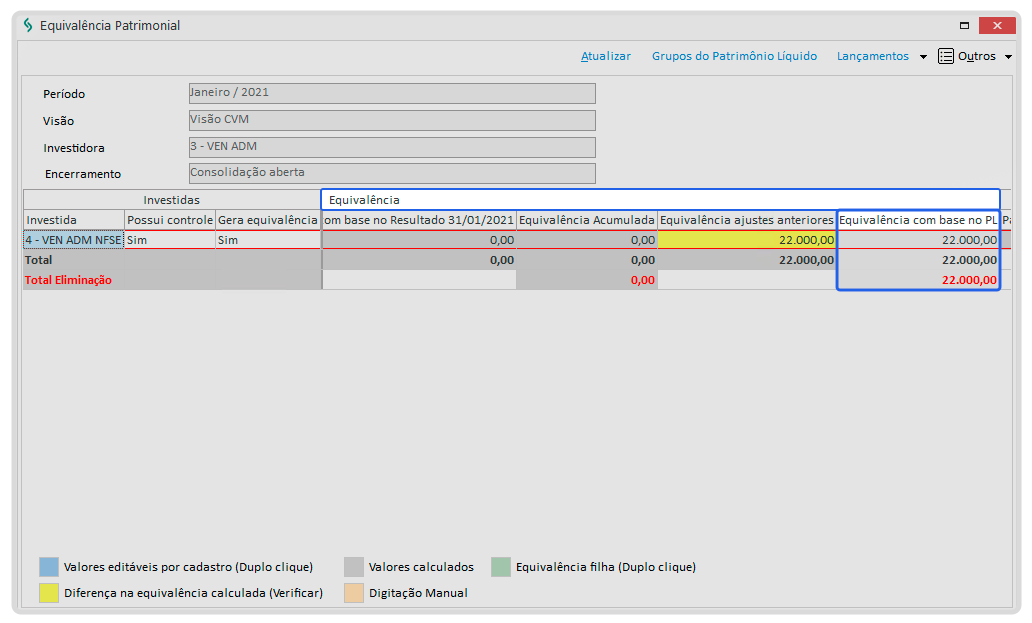Screen dimensions: 1032x623
Task: Click the yellow Diferença na equivalência swatch
Action: point(49,593)
